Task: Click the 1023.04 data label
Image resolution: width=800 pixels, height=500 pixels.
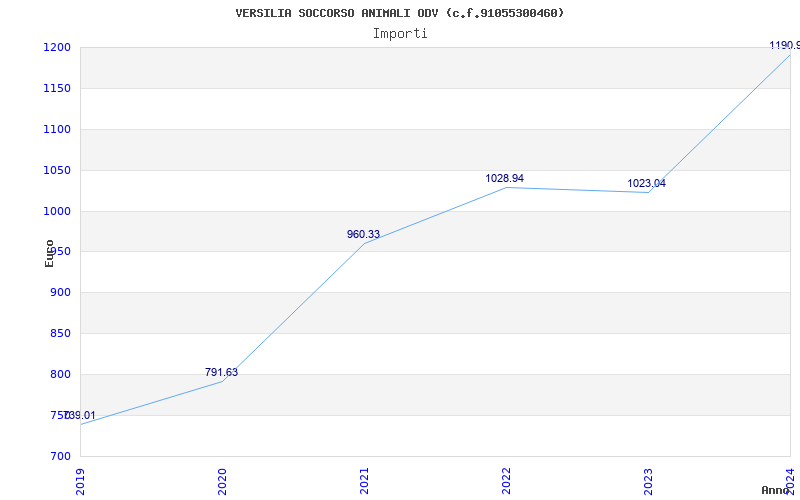Action: pyautogui.click(x=646, y=184)
